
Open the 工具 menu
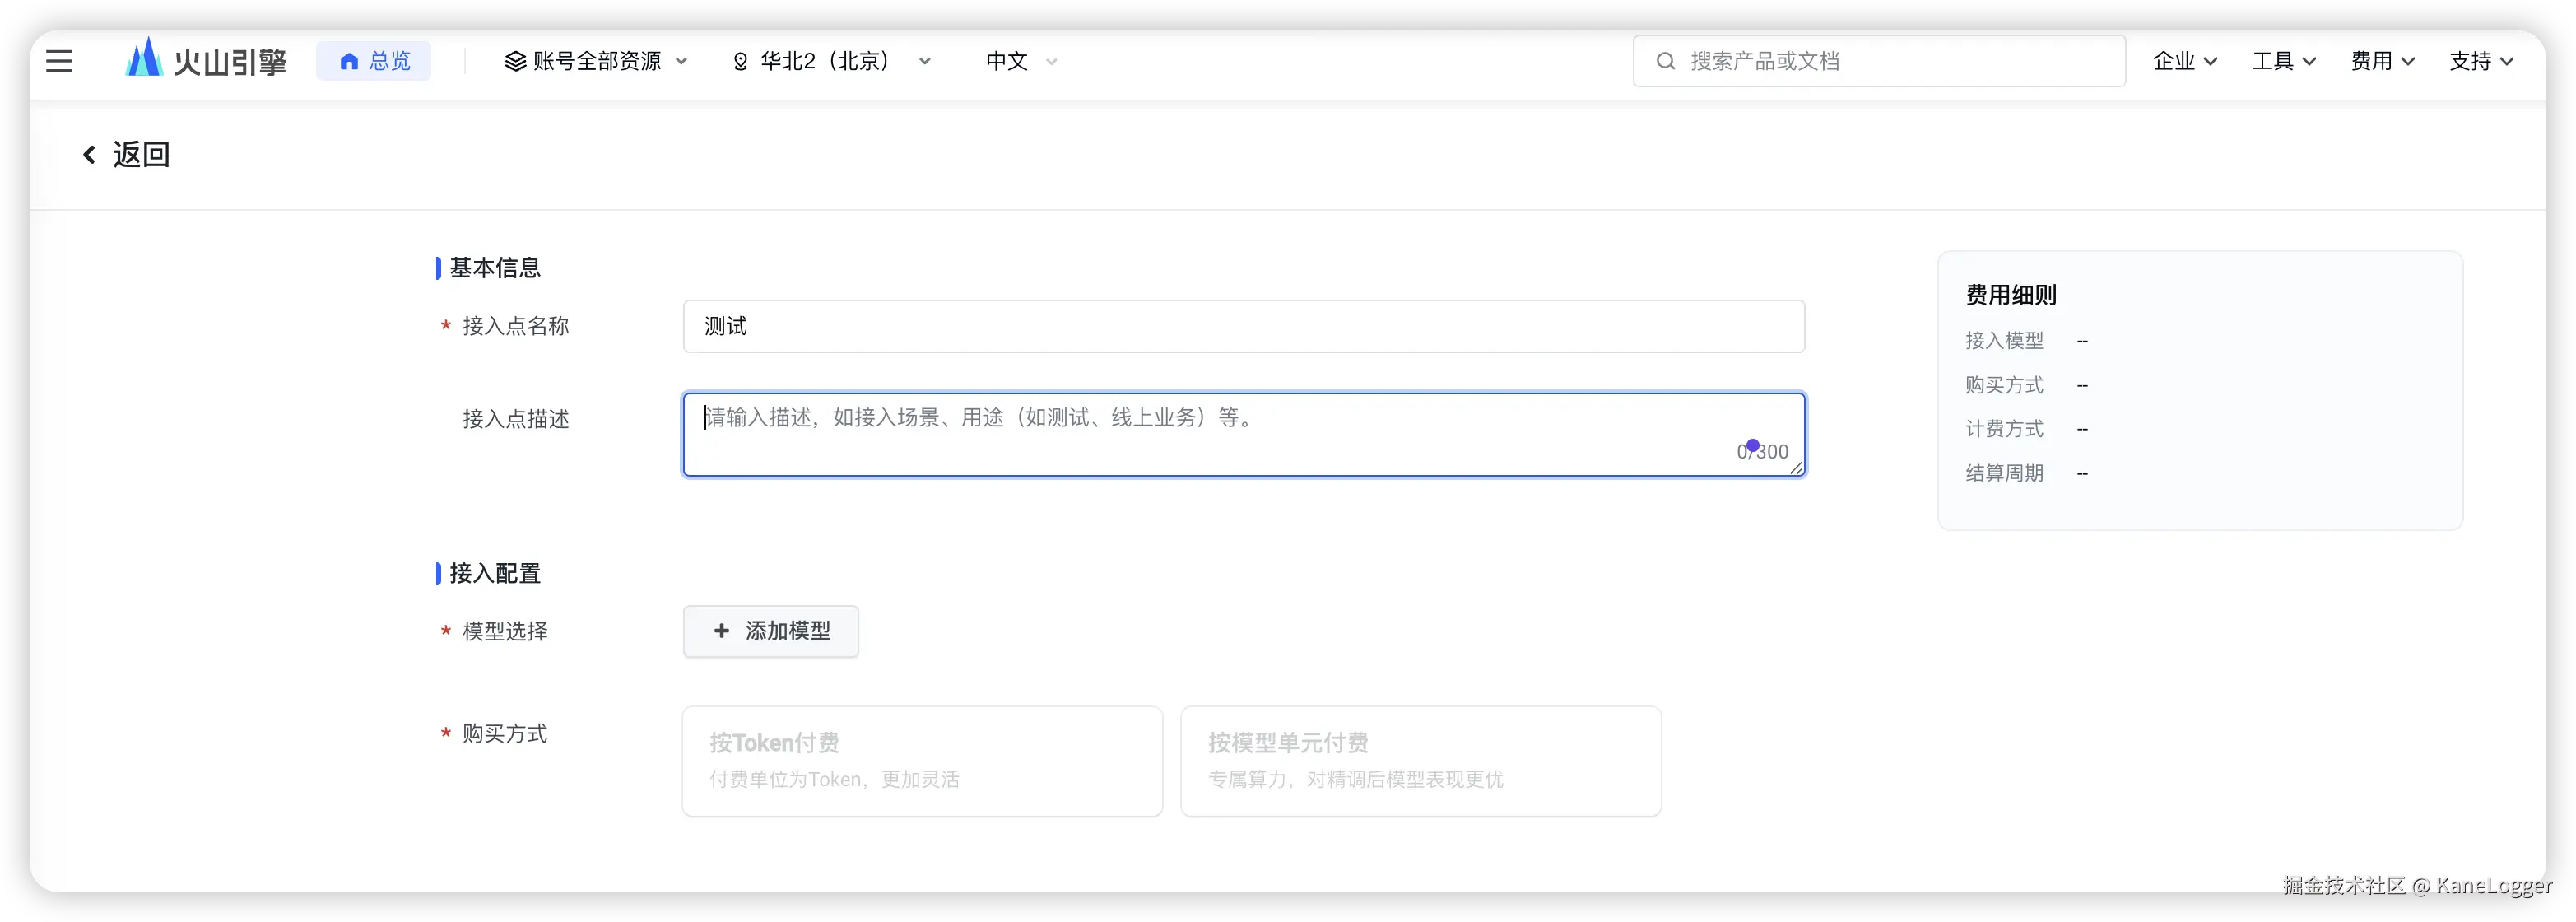point(2283,61)
